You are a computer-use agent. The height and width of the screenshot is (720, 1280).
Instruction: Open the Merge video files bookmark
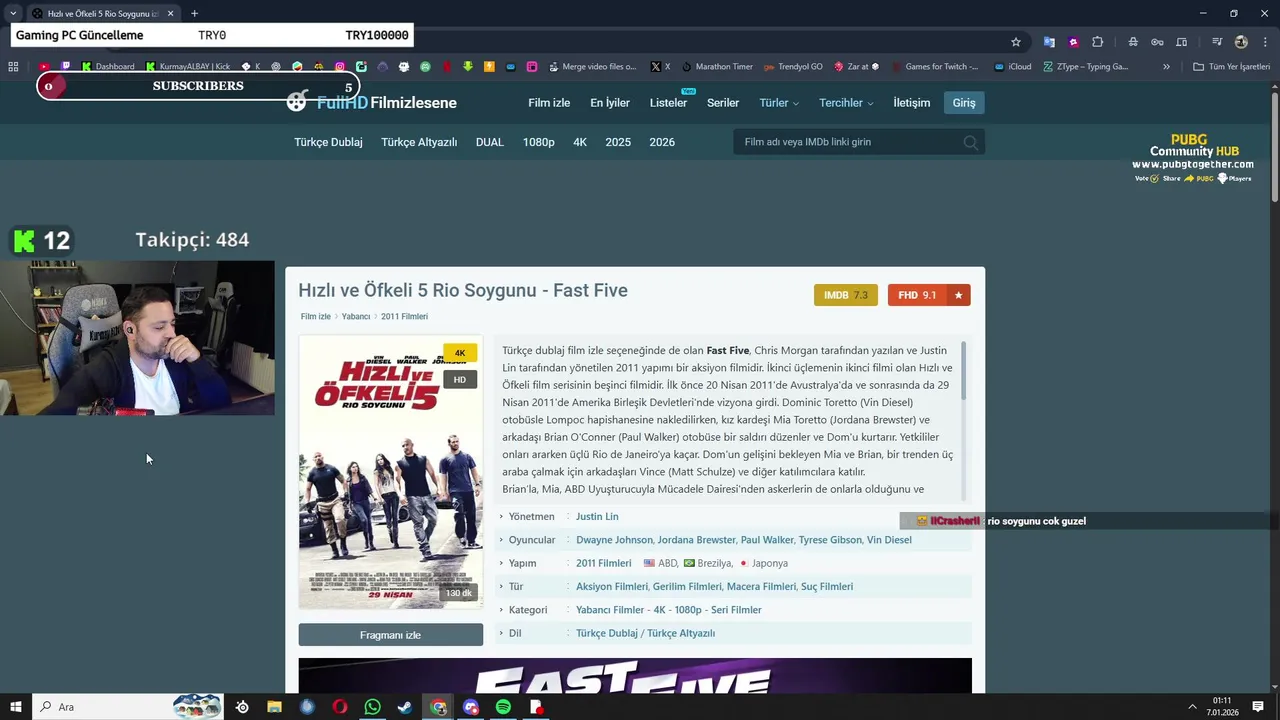point(592,67)
